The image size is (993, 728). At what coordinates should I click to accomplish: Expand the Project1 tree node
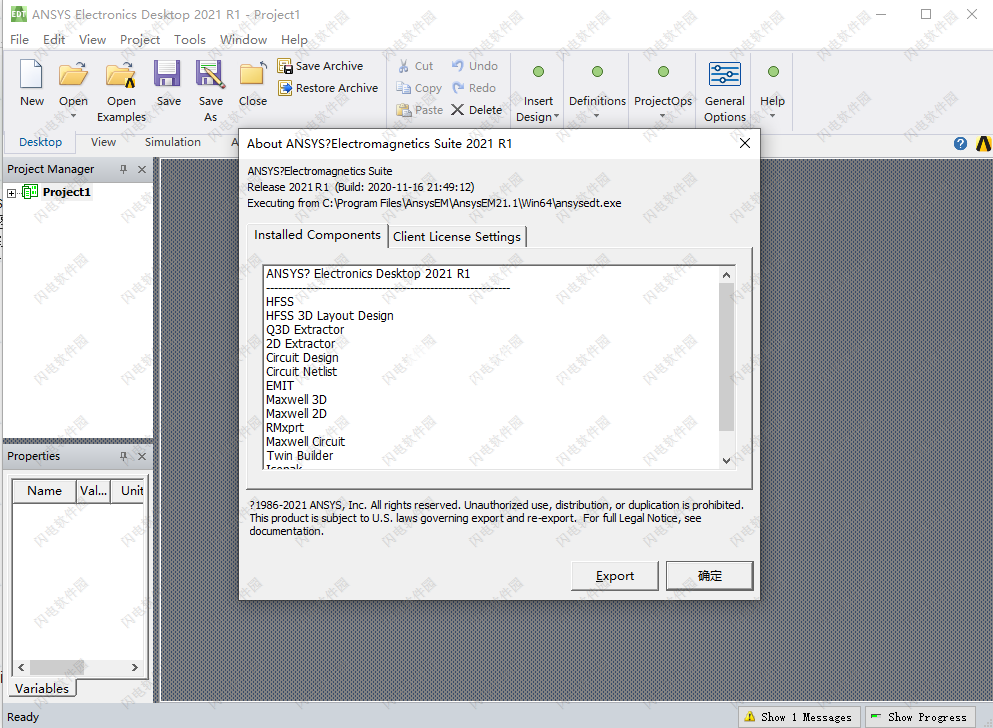(11, 193)
